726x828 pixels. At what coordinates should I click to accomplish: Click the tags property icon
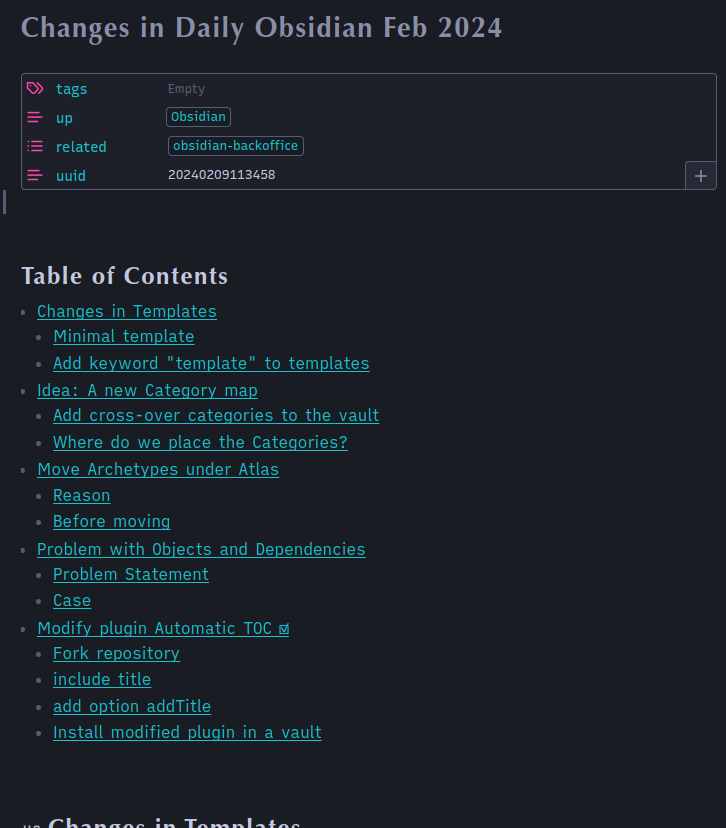35,88
